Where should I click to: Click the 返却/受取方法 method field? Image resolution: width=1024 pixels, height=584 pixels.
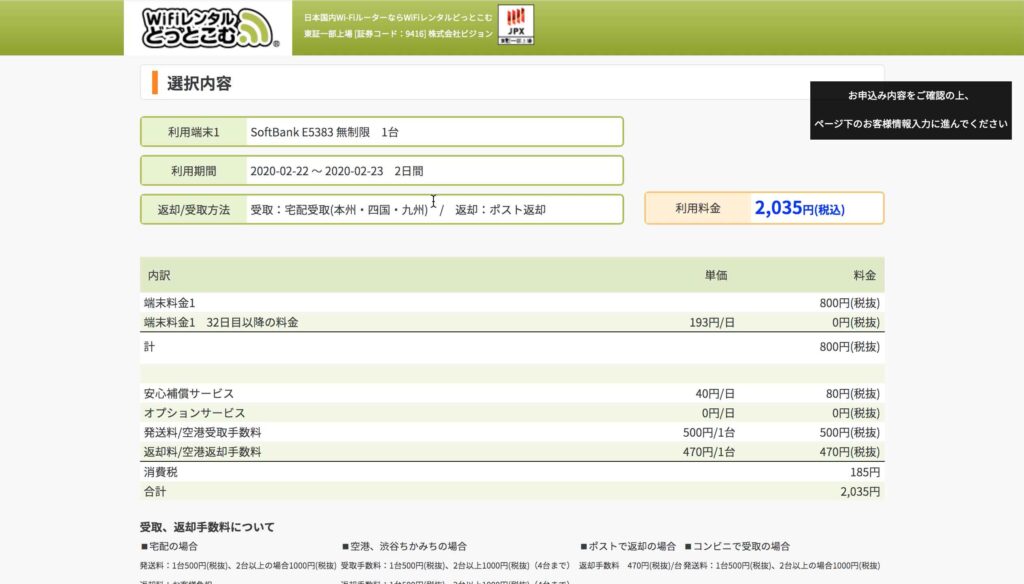tap(434, 210)
